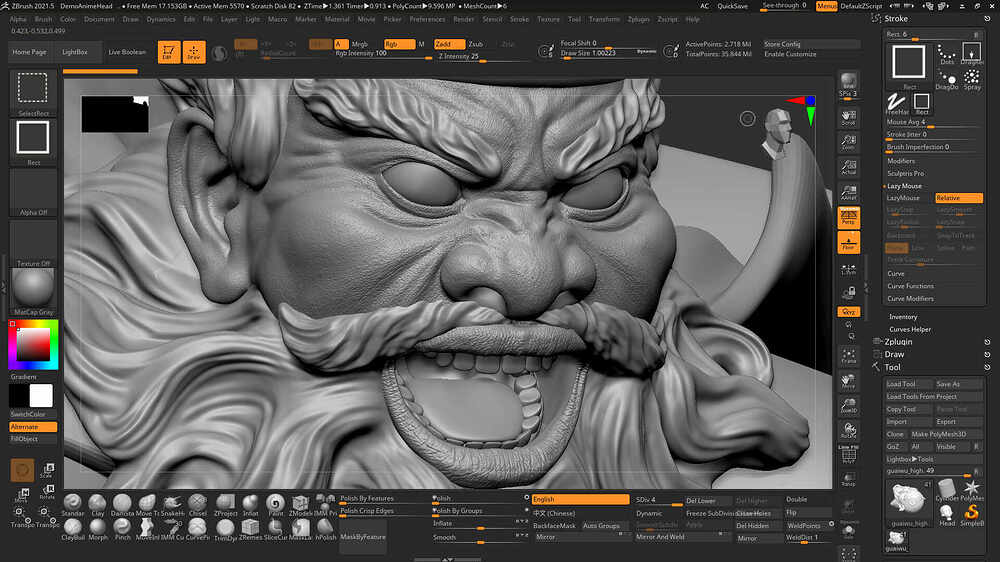The height and width of the screenshot is (562, 1000).
Task: Expand the Draw palette
Action: tap(894, 355)
